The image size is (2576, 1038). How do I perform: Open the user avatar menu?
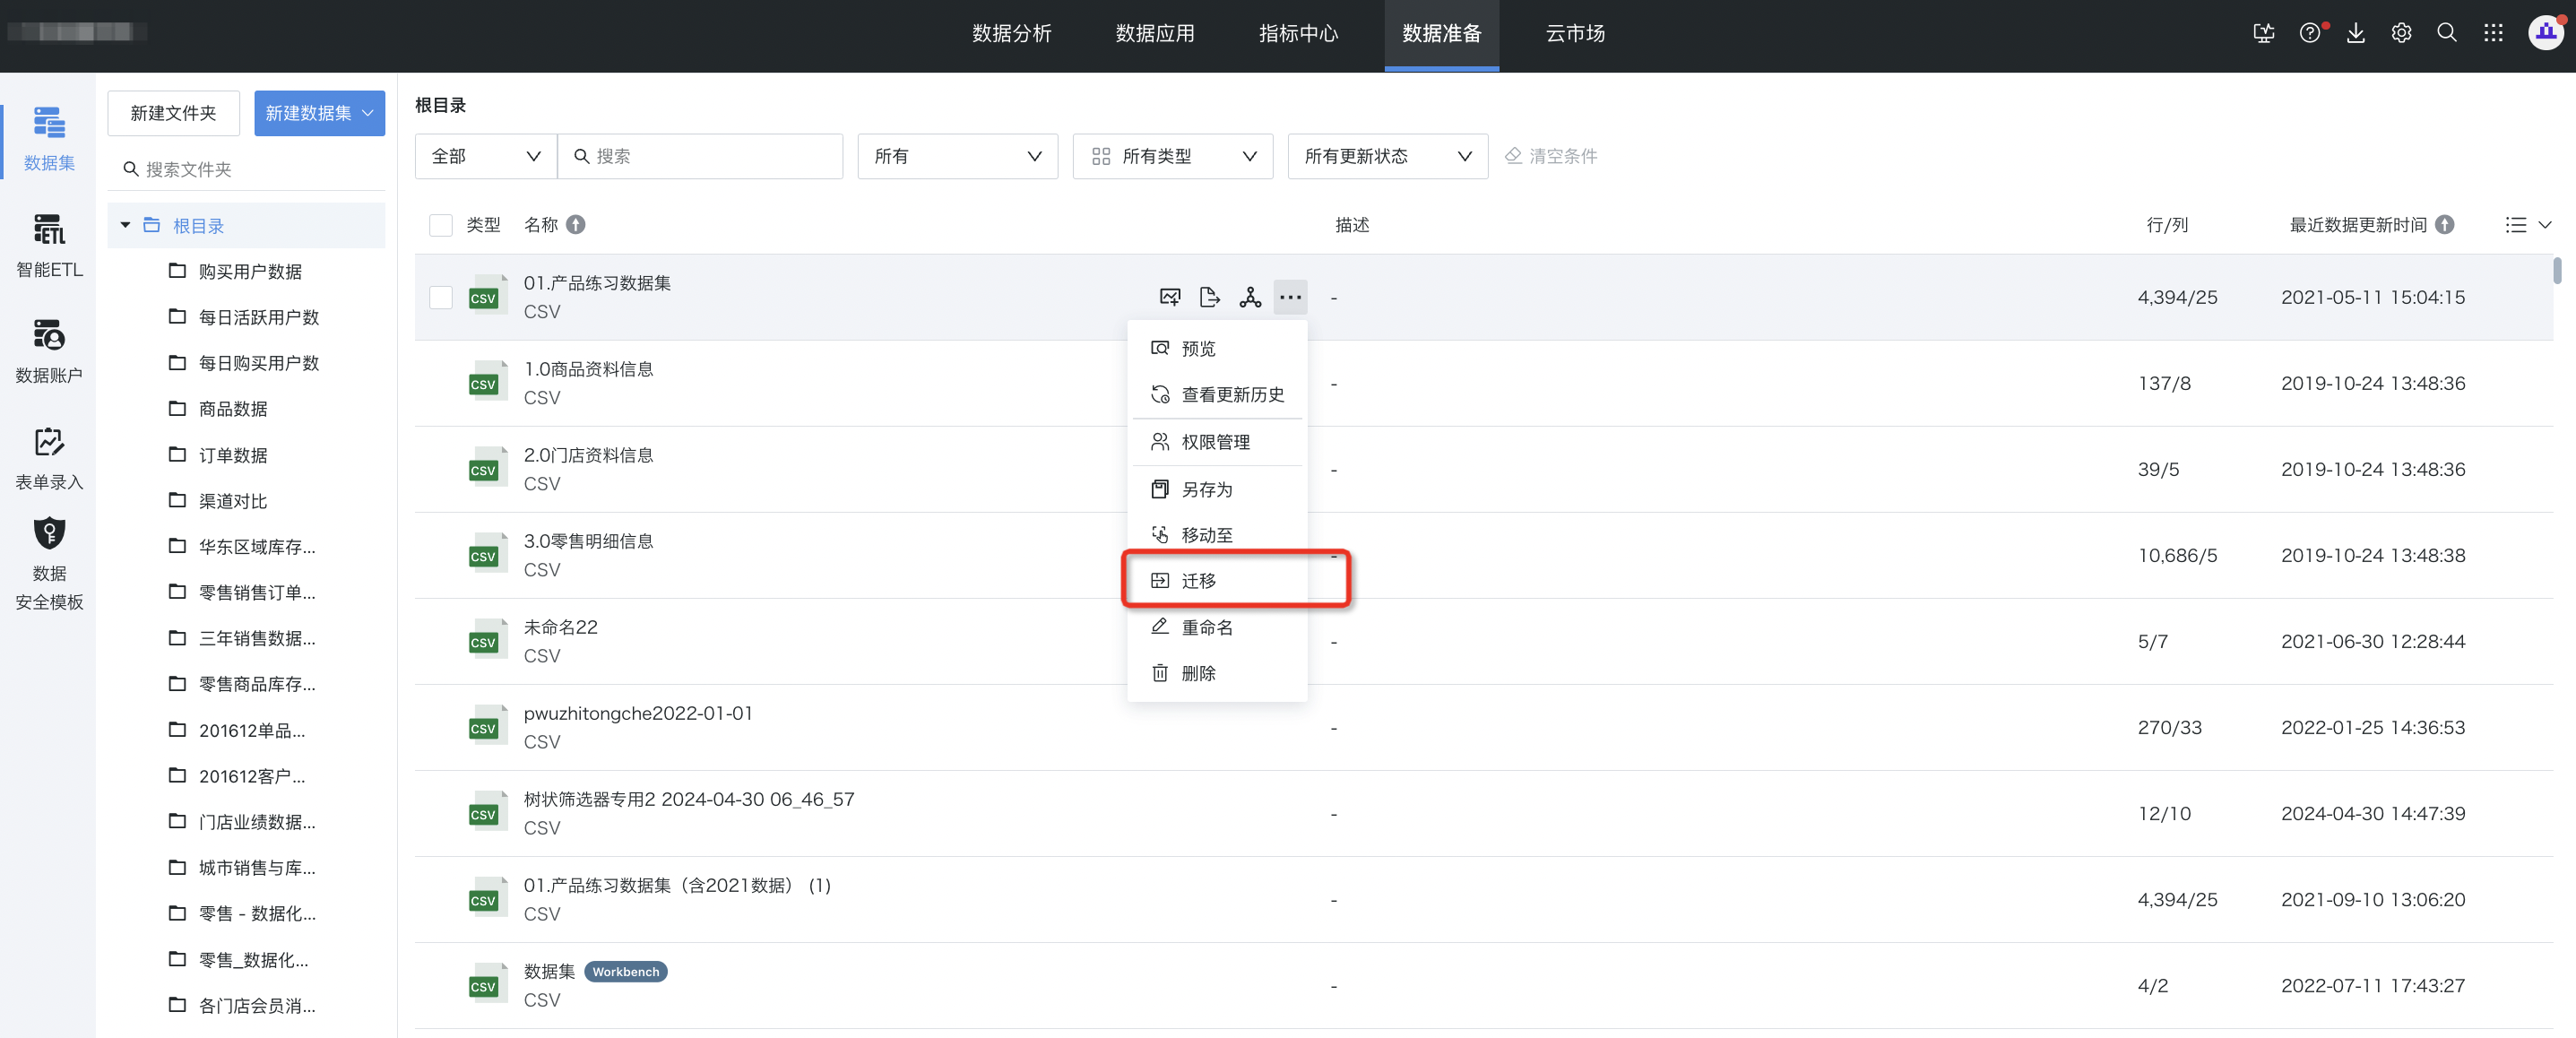point(2546,33)
